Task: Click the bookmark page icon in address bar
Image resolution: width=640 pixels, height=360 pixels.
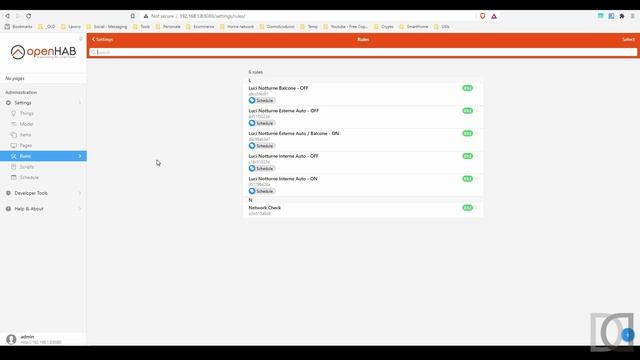Action: pyautogui.click(x=133, y=16)
